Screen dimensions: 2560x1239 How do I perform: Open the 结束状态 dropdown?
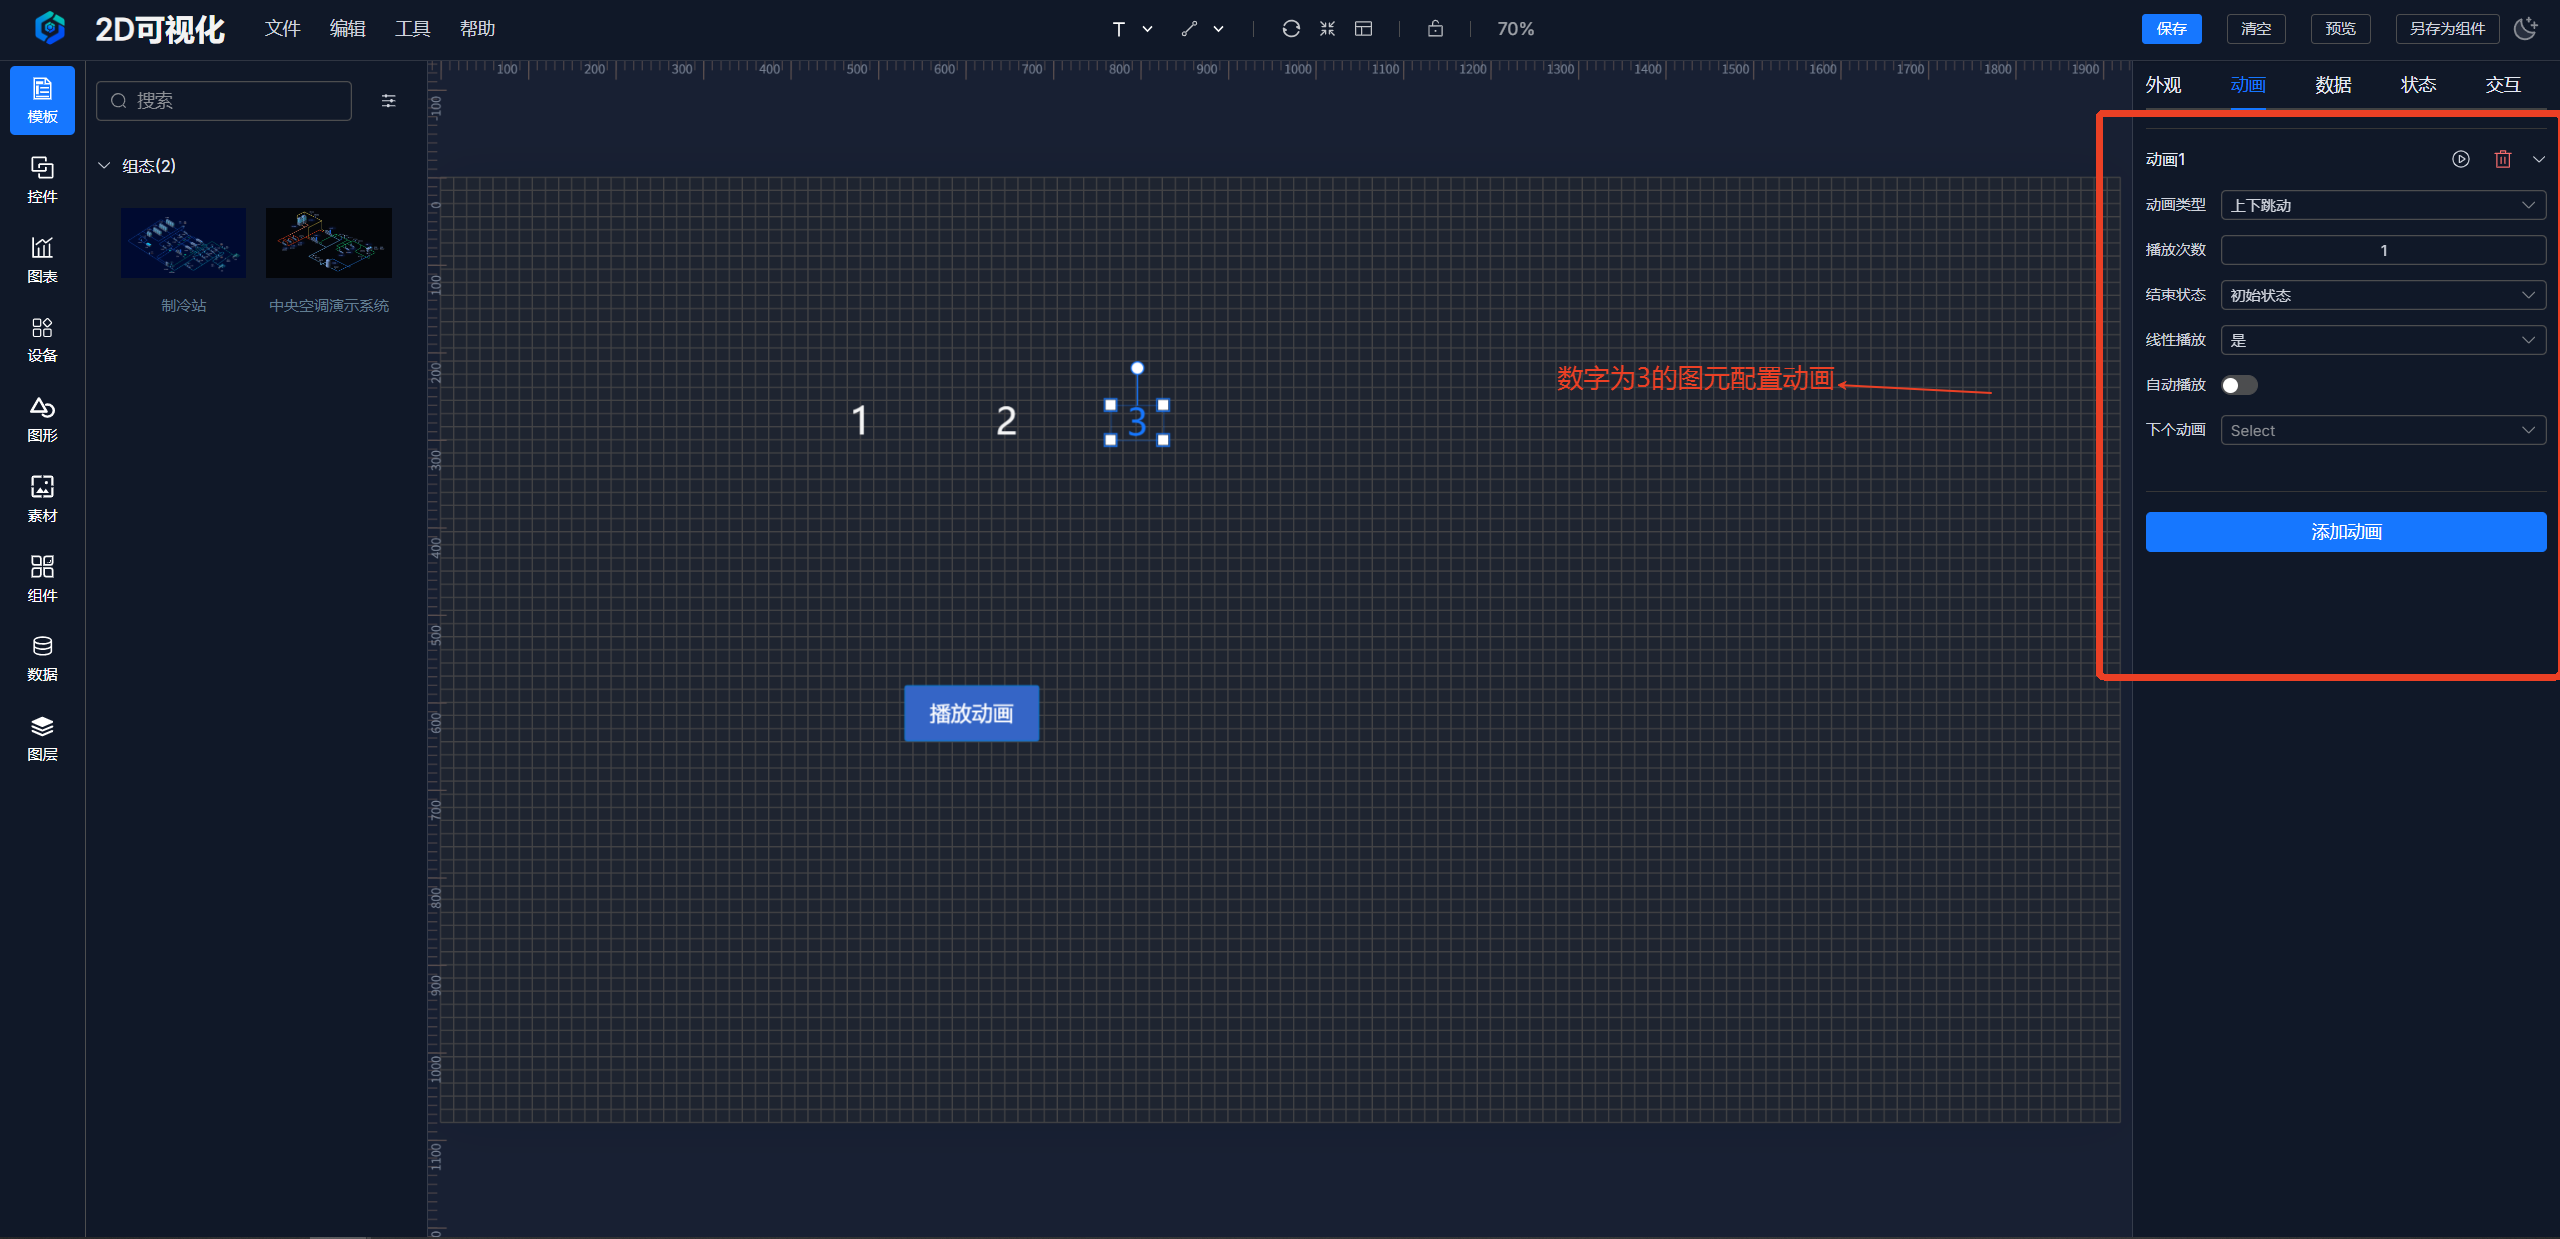click(2382, 295)
